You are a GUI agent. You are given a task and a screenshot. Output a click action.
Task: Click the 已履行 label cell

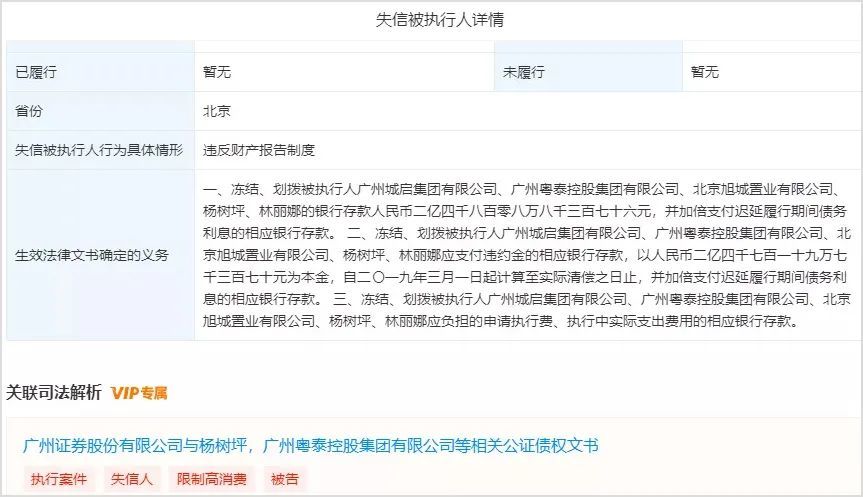click(101, 72)
